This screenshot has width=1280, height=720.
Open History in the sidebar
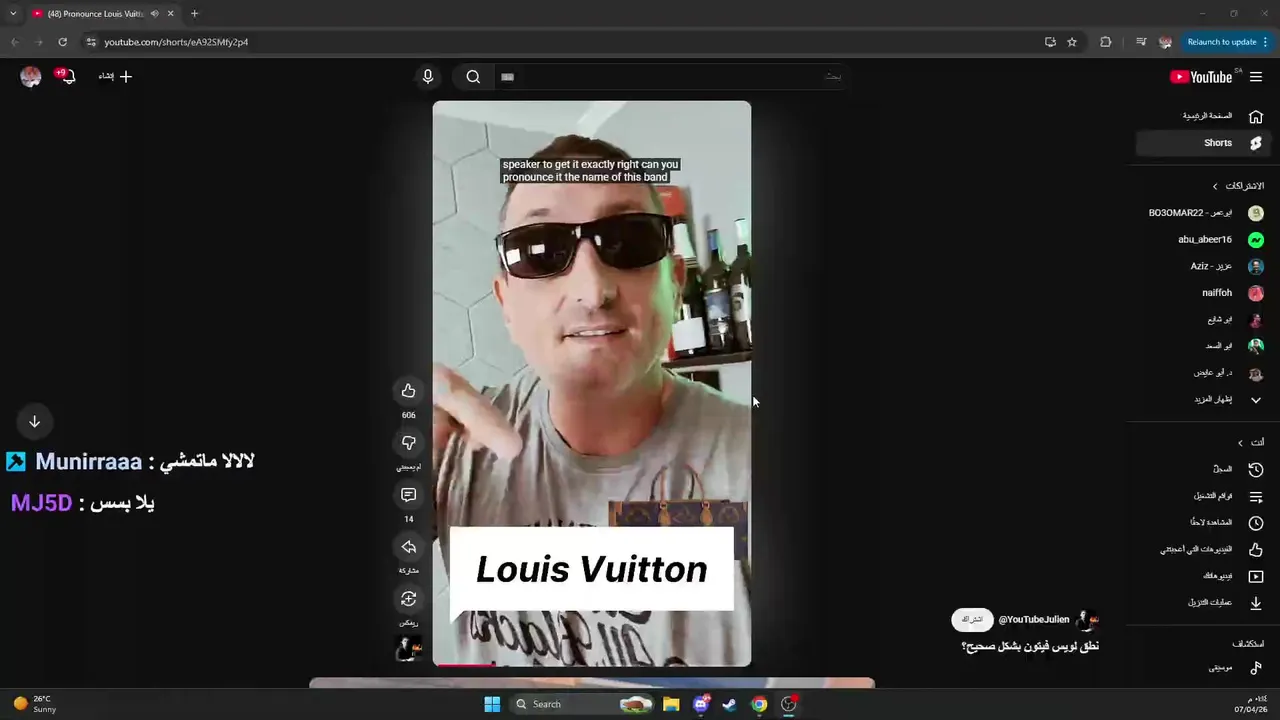(1205, 469)
